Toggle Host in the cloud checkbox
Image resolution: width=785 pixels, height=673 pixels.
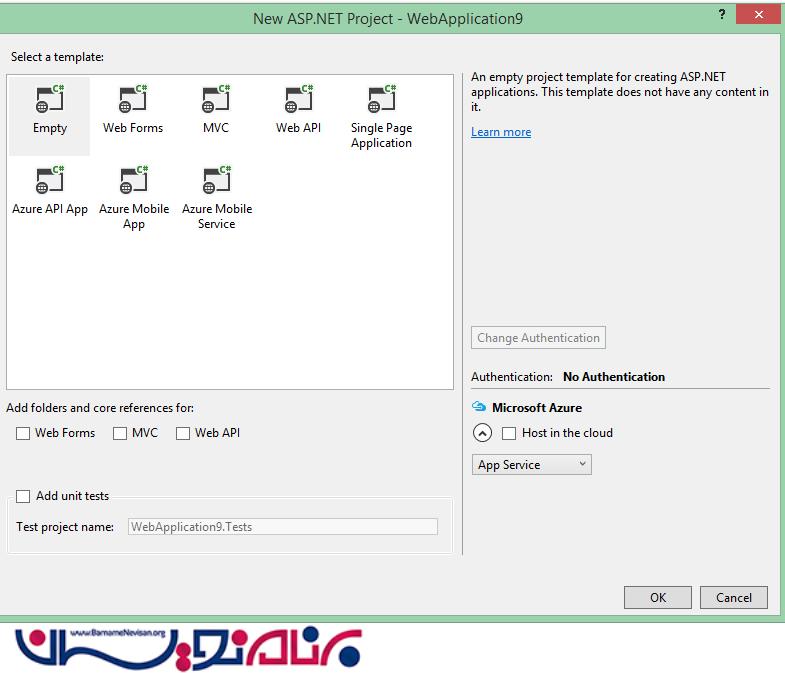509,433
